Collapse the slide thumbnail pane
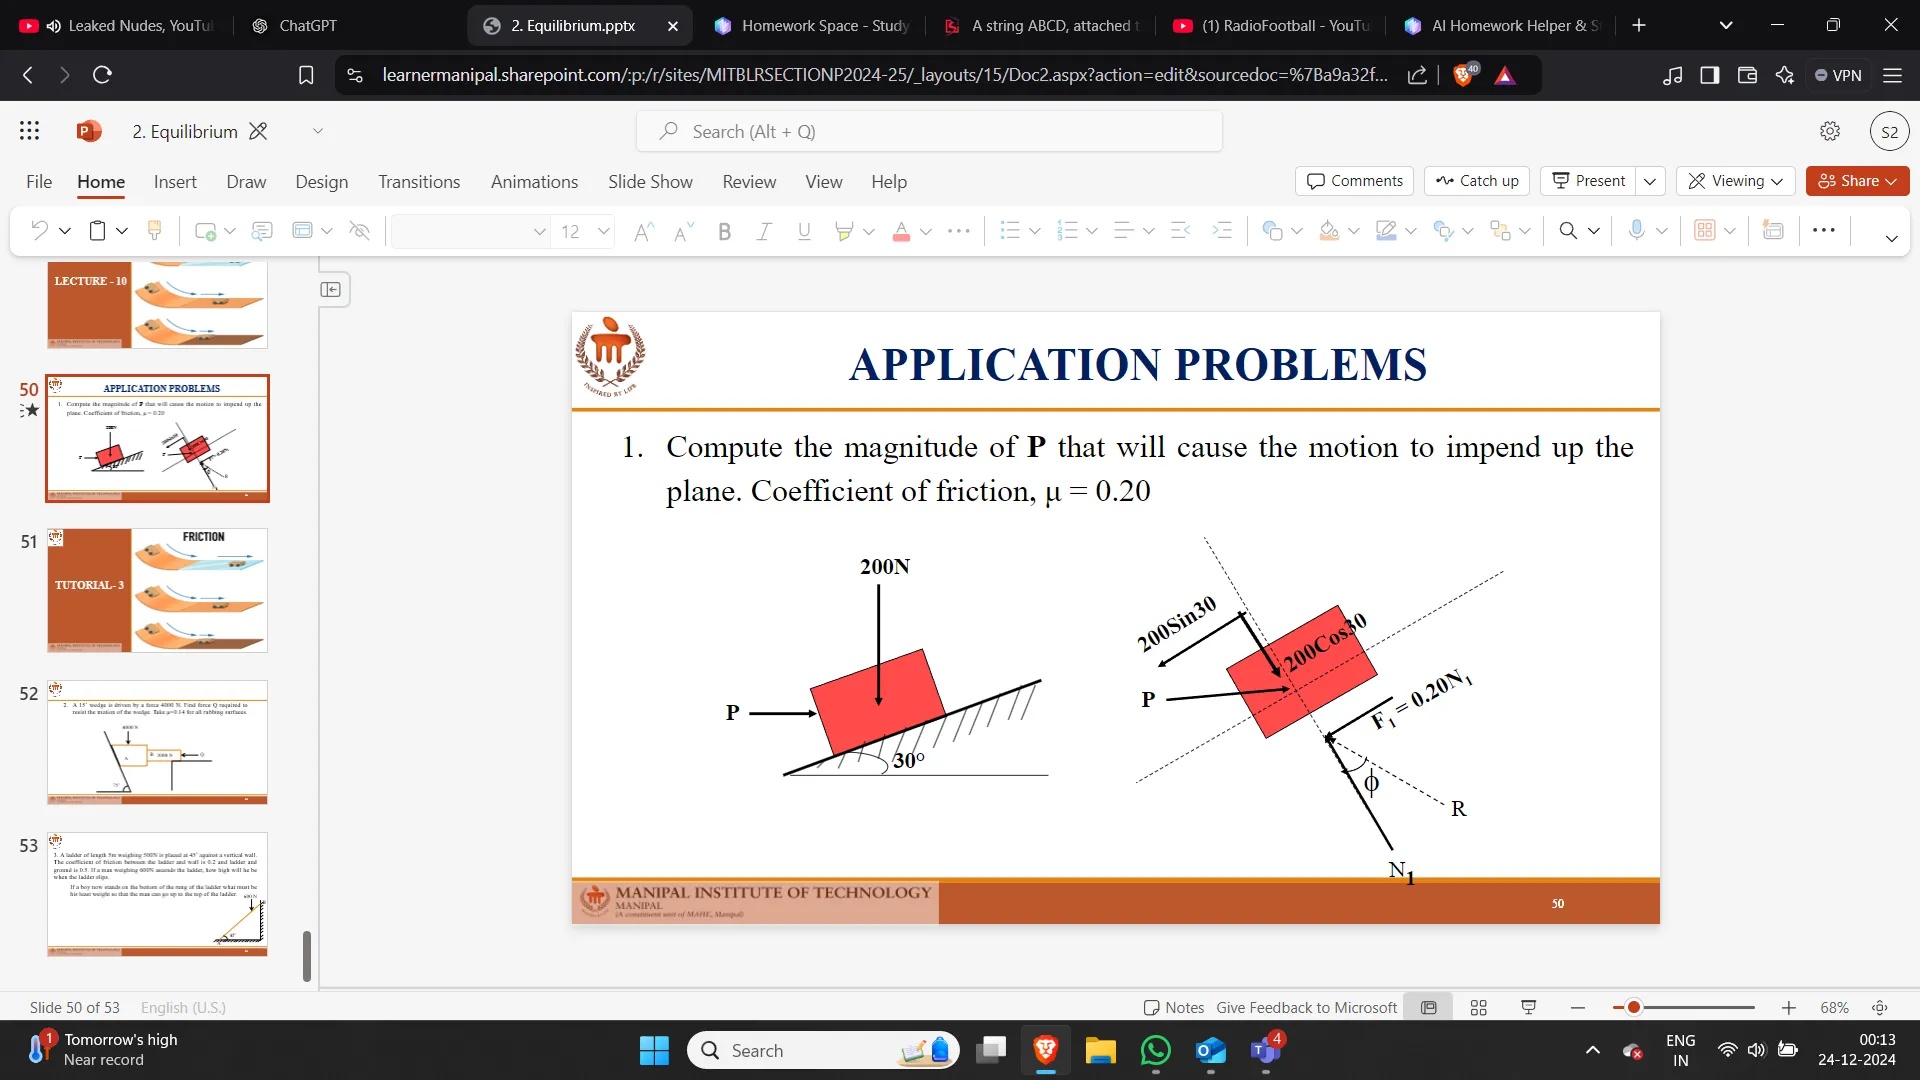This screenshot has height=1080, width=1920. tap(331, 290)
